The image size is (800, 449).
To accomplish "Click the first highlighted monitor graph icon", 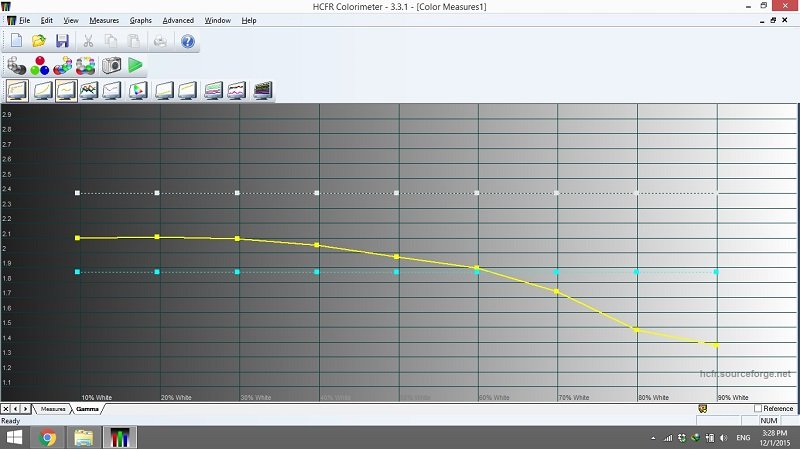I will 17,91.
